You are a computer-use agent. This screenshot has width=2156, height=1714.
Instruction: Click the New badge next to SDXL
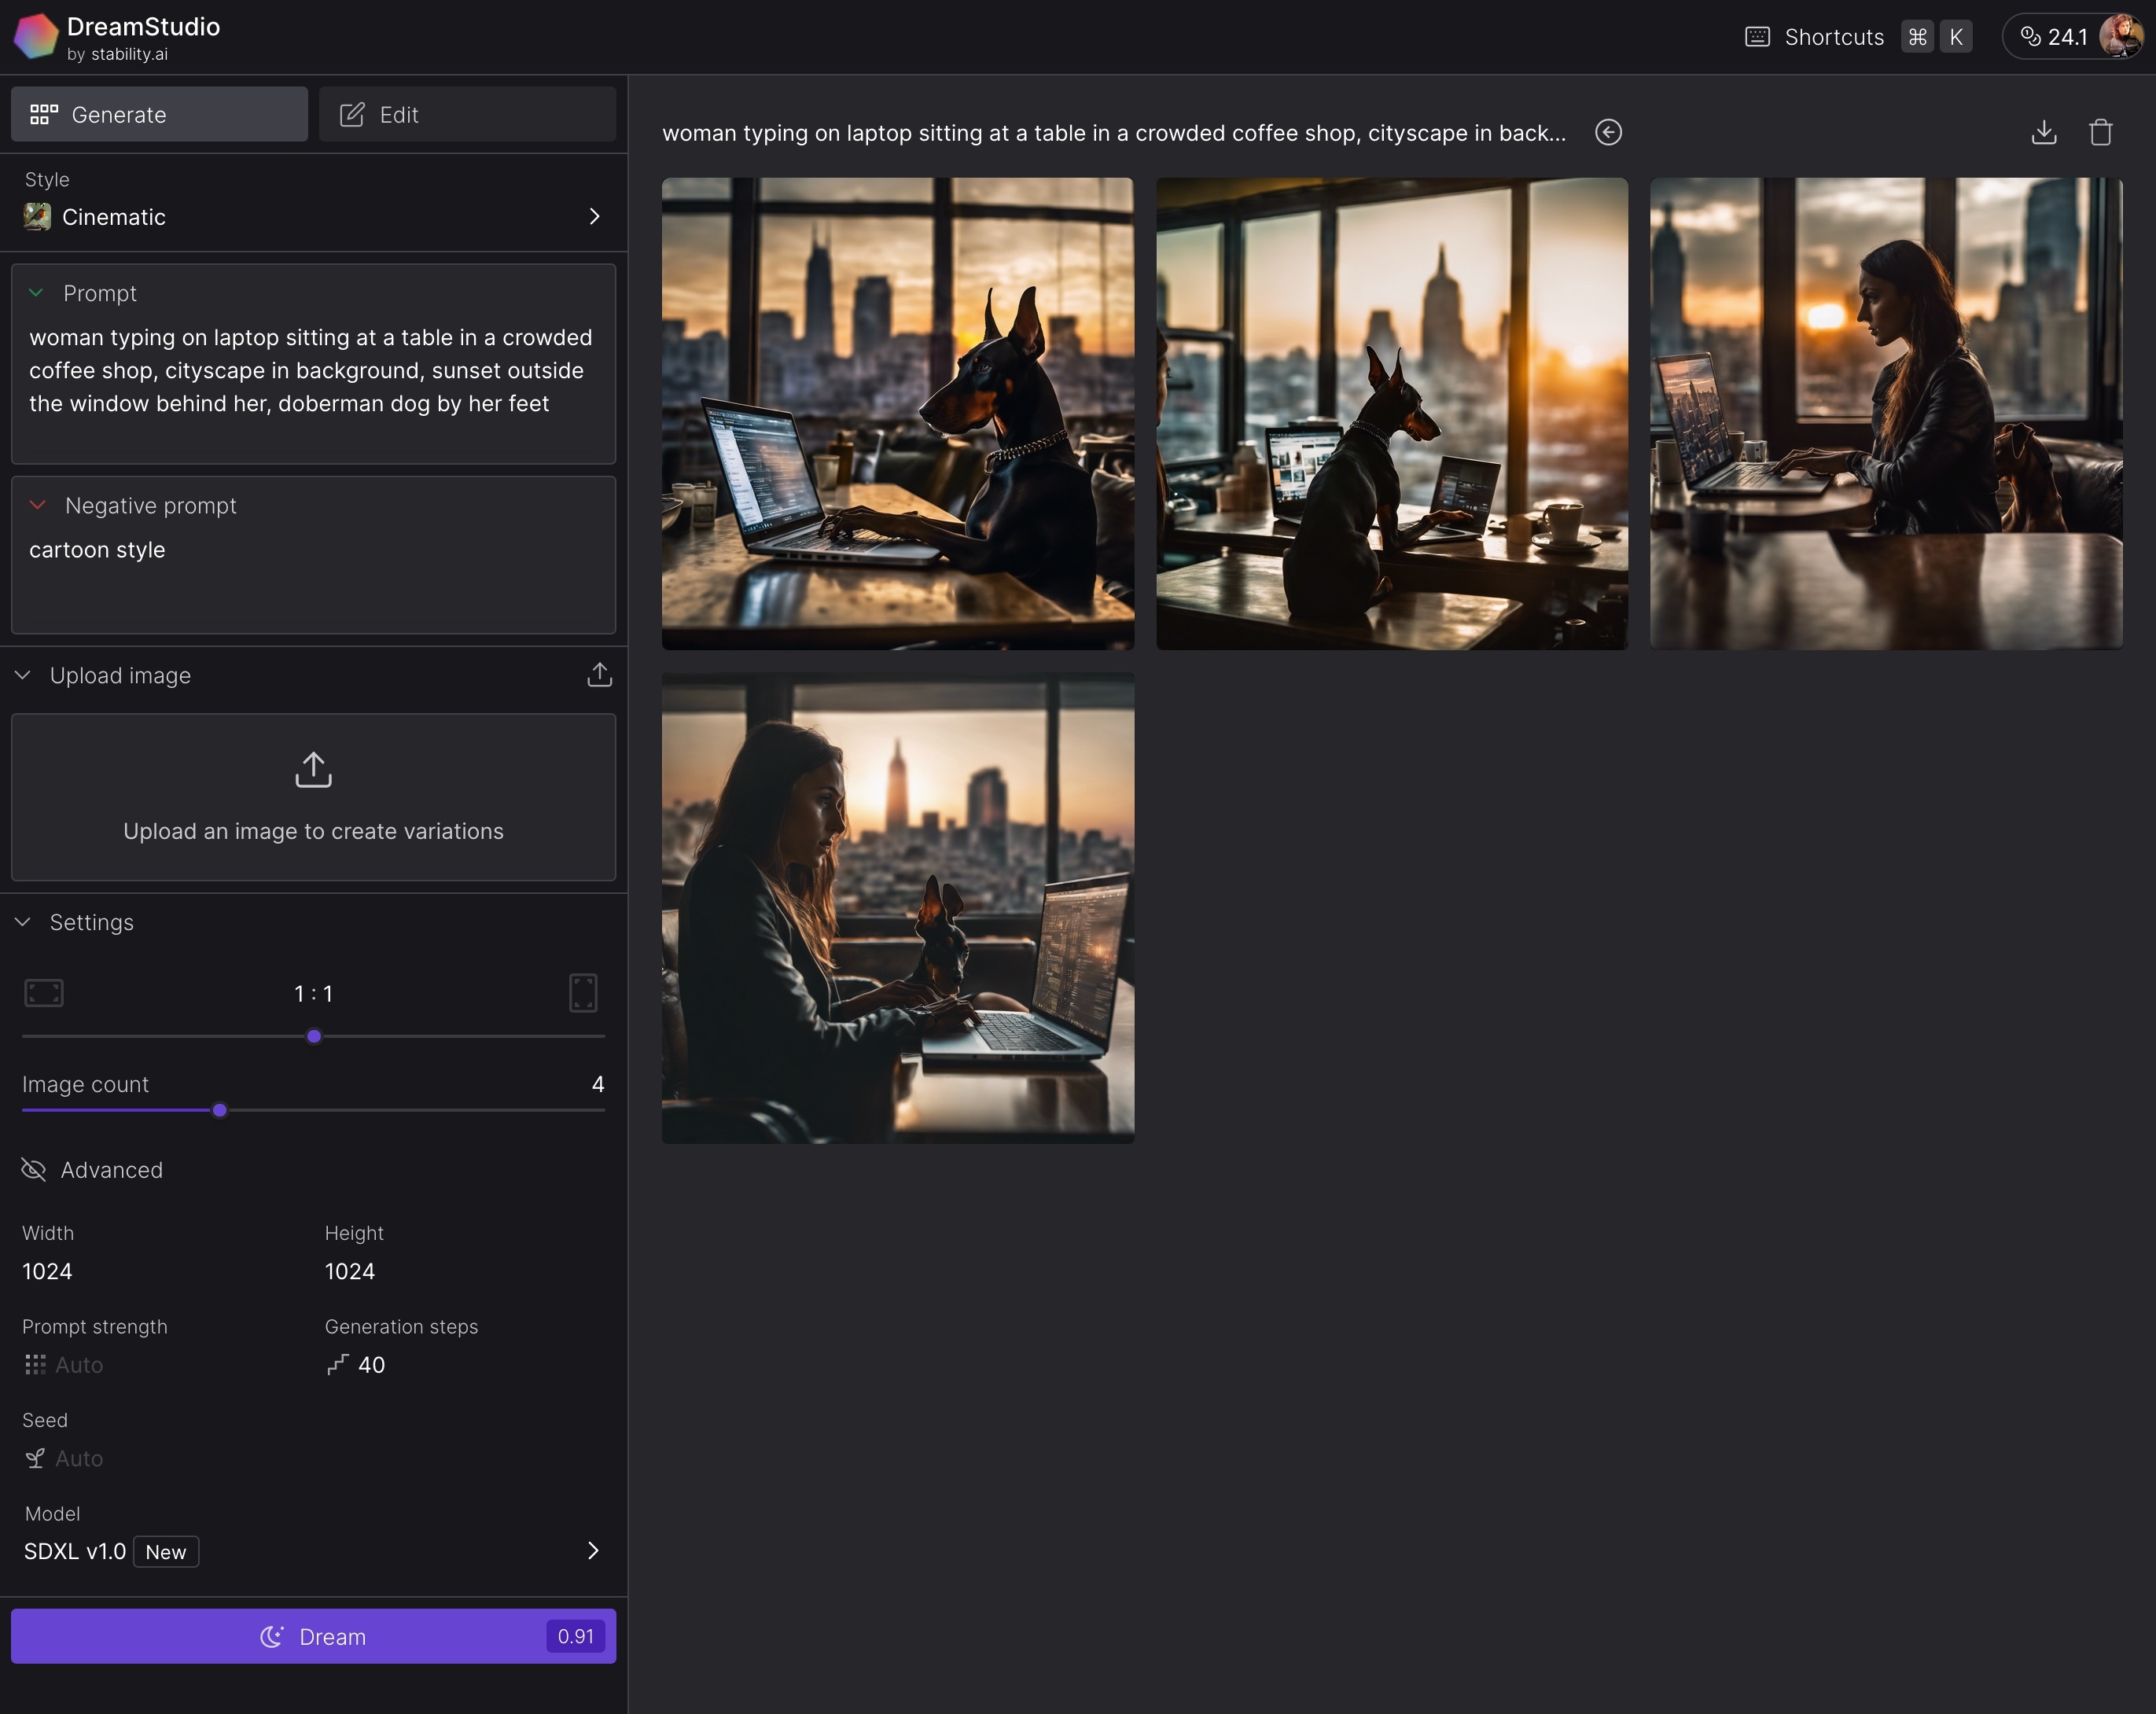166,1552
